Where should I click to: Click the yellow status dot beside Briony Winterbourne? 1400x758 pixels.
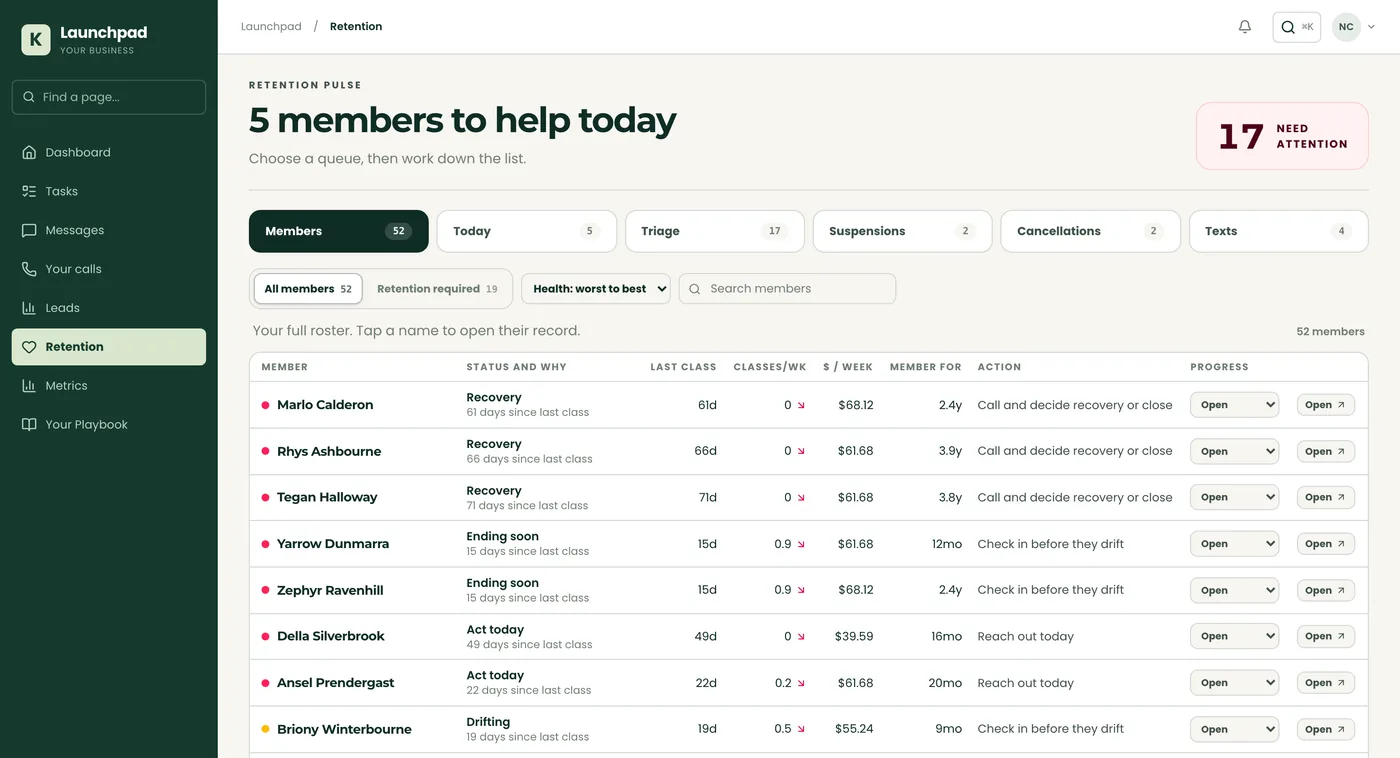(x=265, y=729)
